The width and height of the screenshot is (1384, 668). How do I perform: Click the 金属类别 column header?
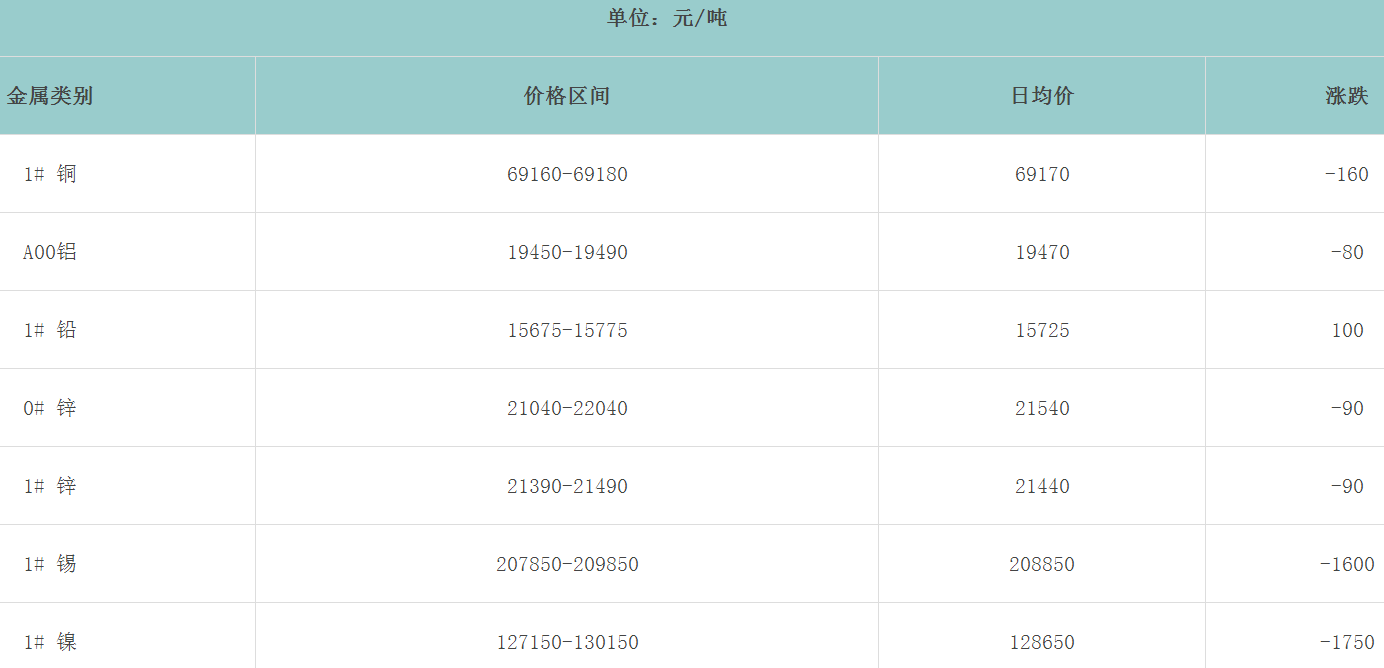pos(50,96)
